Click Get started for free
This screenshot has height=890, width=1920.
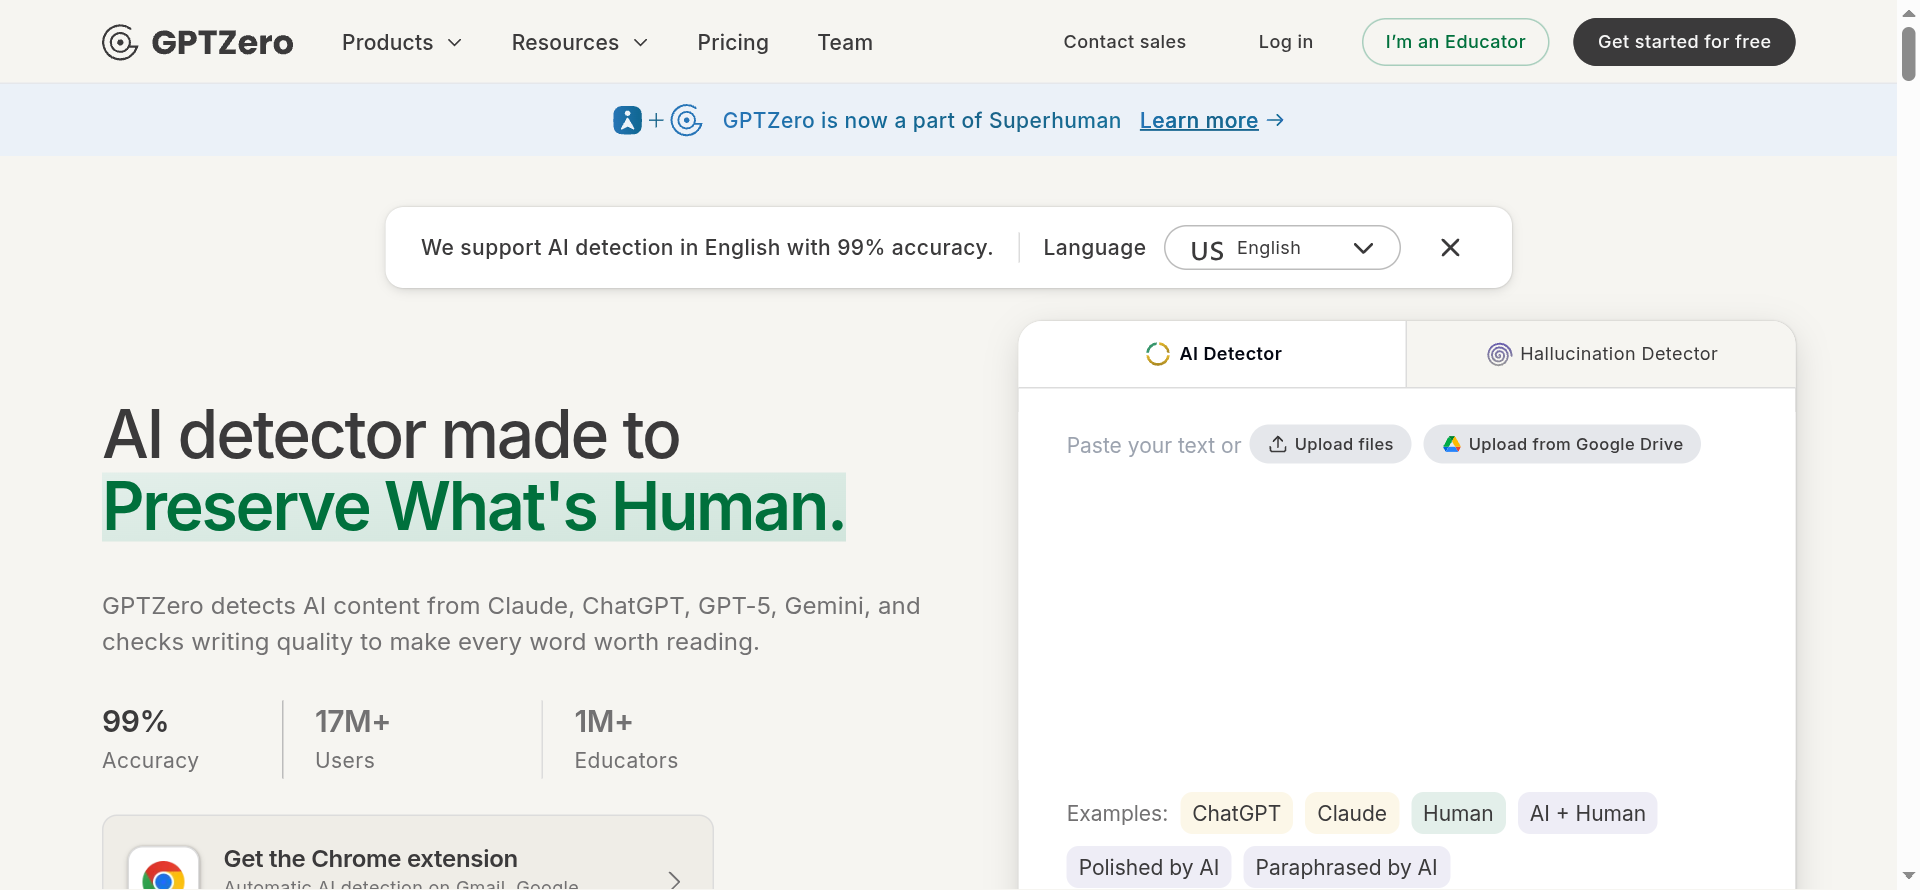pyautogui.click(x=1684, y=42)
